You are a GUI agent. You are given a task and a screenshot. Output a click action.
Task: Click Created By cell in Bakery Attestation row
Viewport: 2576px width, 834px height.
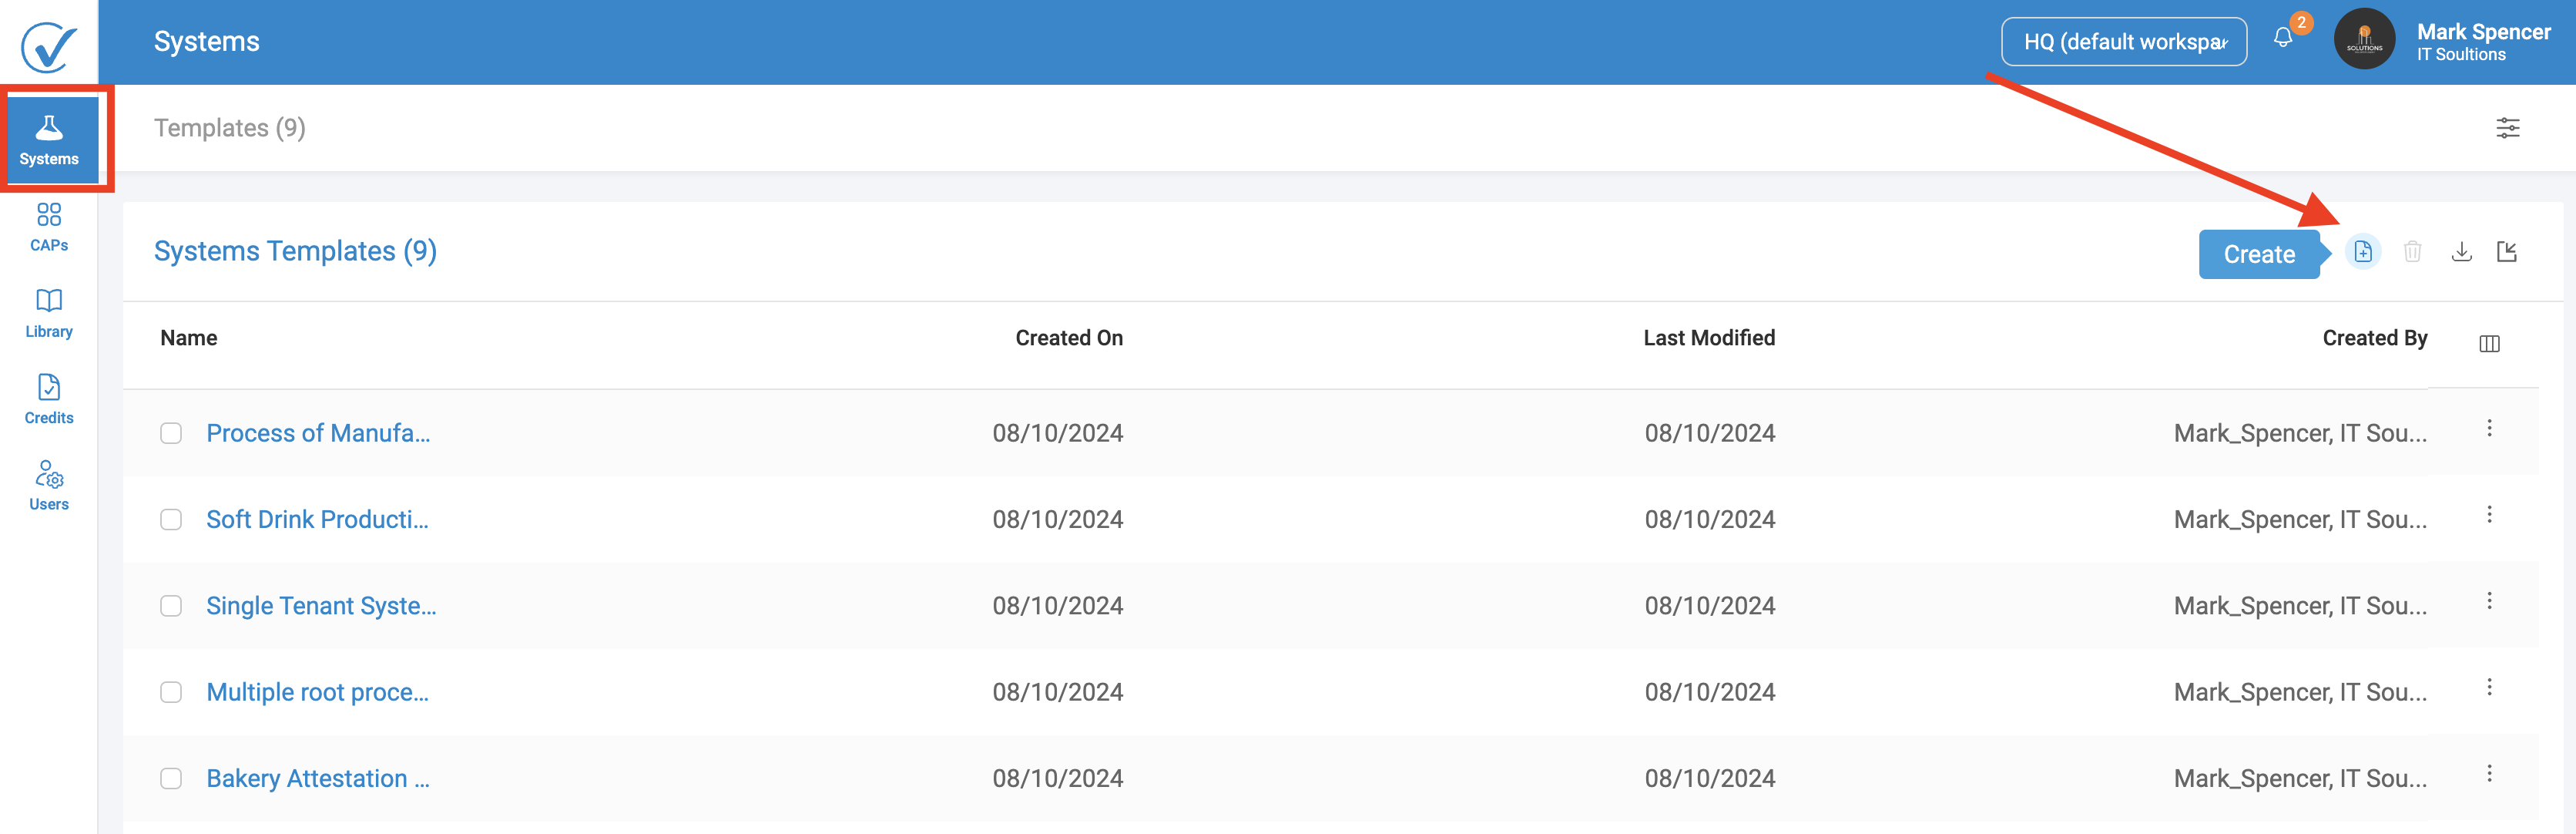[2300, 779]
